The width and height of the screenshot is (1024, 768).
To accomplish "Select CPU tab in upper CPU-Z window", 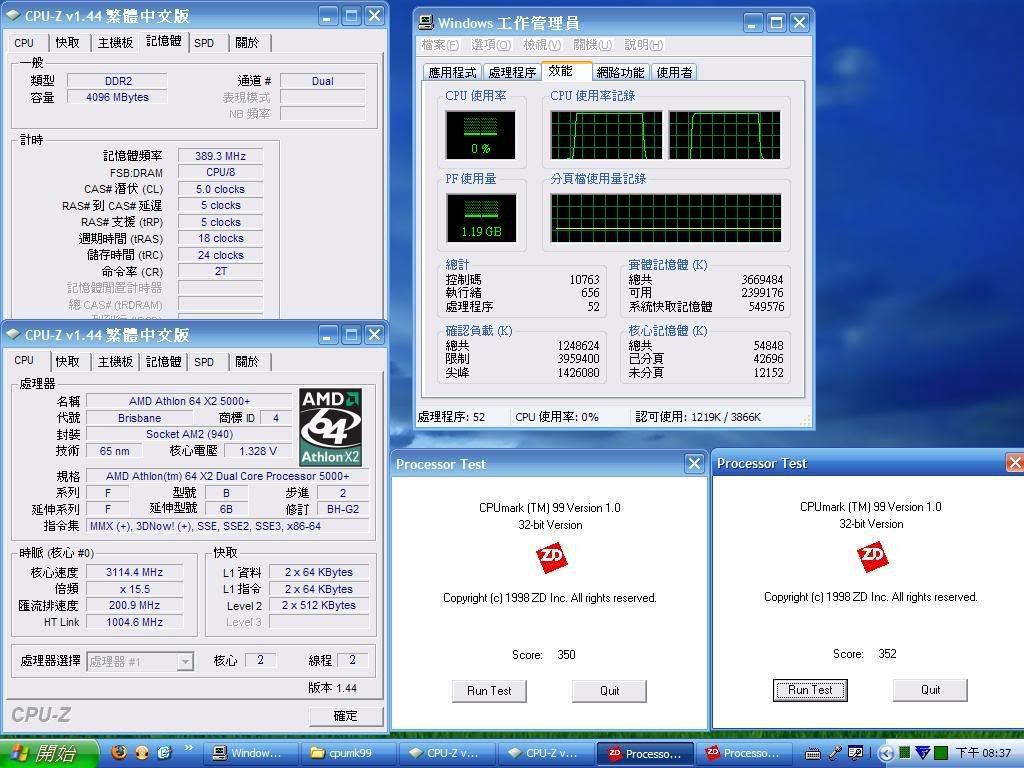I will pyautogui.click(x=24, y=42).
